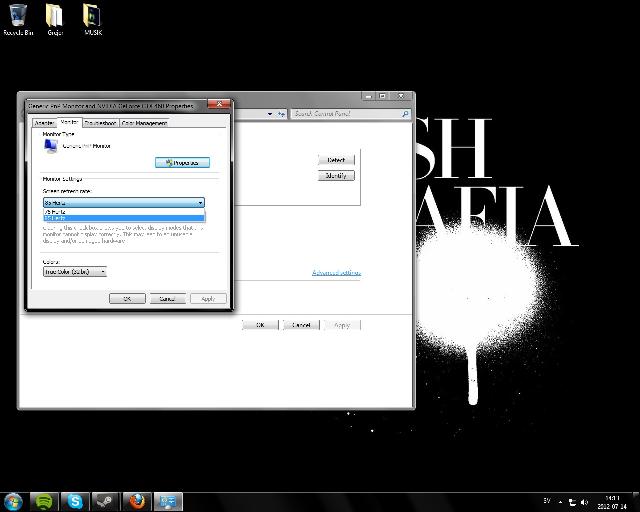Select the Monitor tab
The width and height of the screenshot is (640, 512).
[x=69, y=122]
